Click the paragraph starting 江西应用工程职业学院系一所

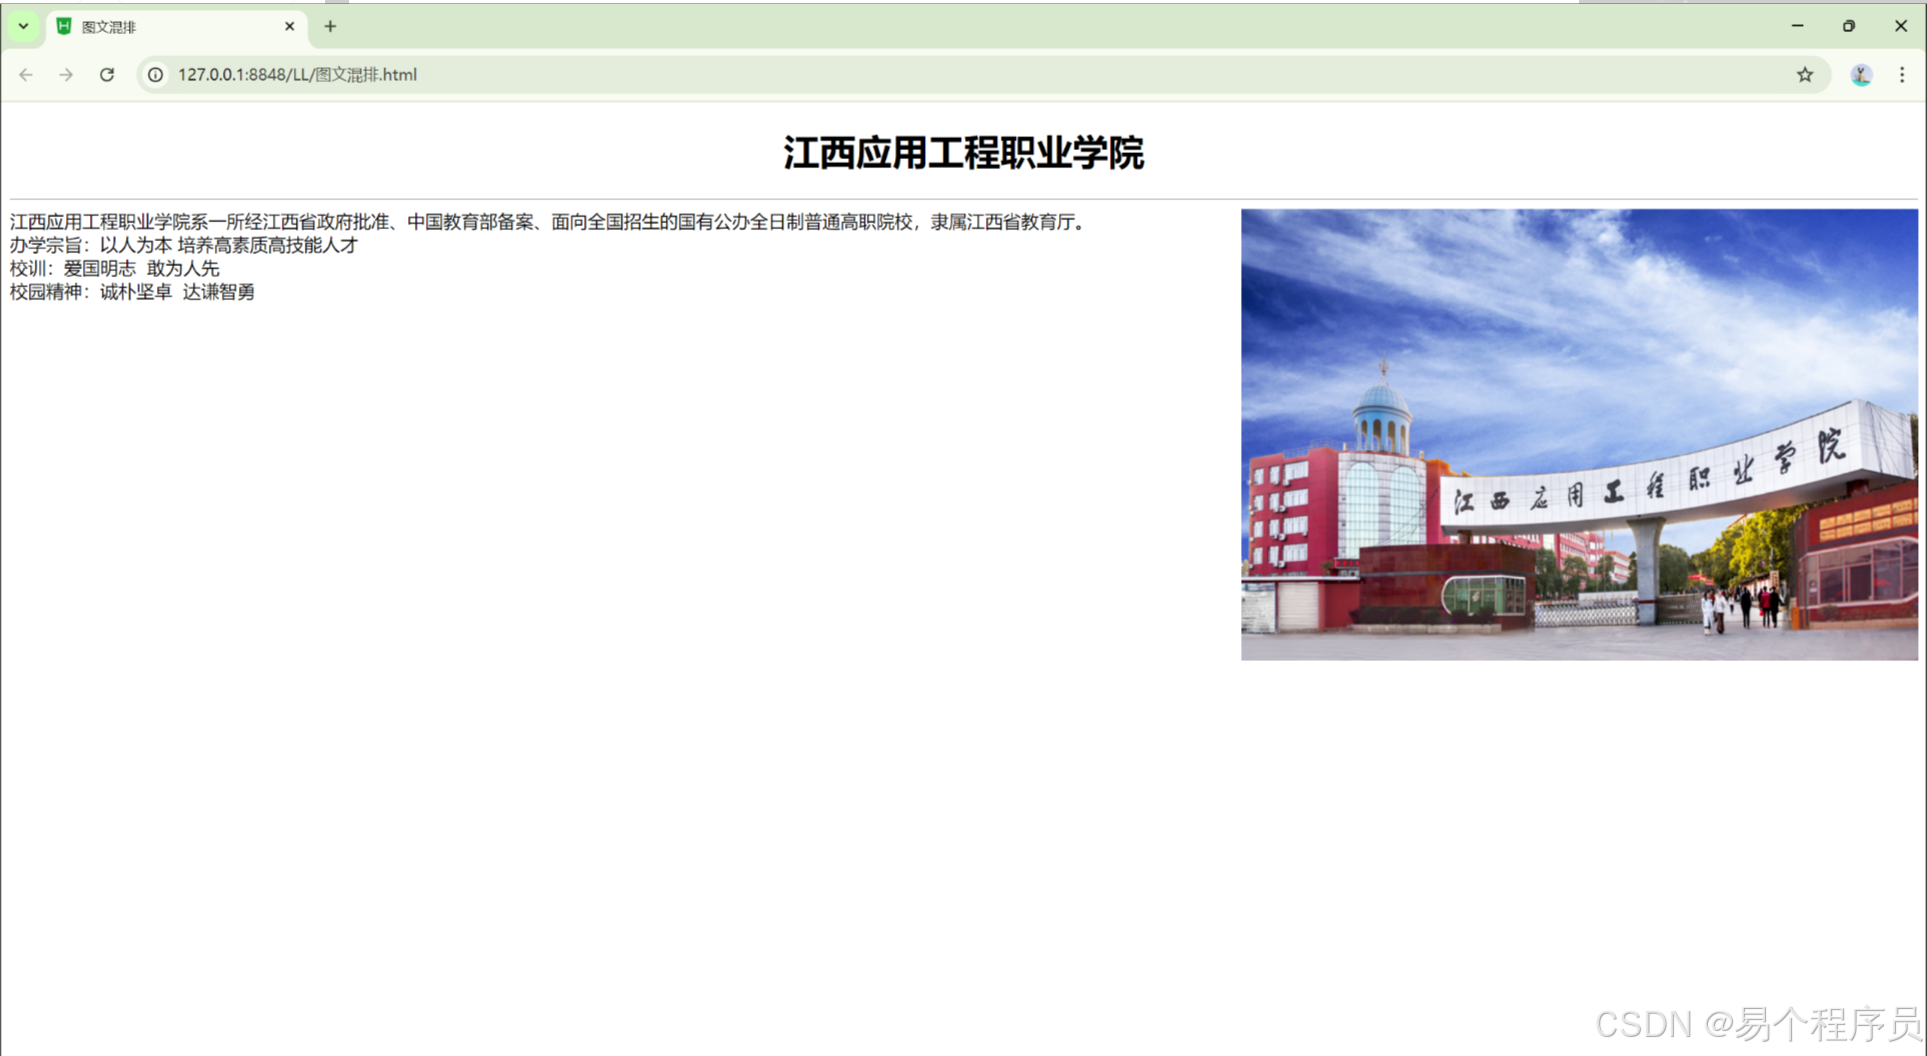point(549,222)
